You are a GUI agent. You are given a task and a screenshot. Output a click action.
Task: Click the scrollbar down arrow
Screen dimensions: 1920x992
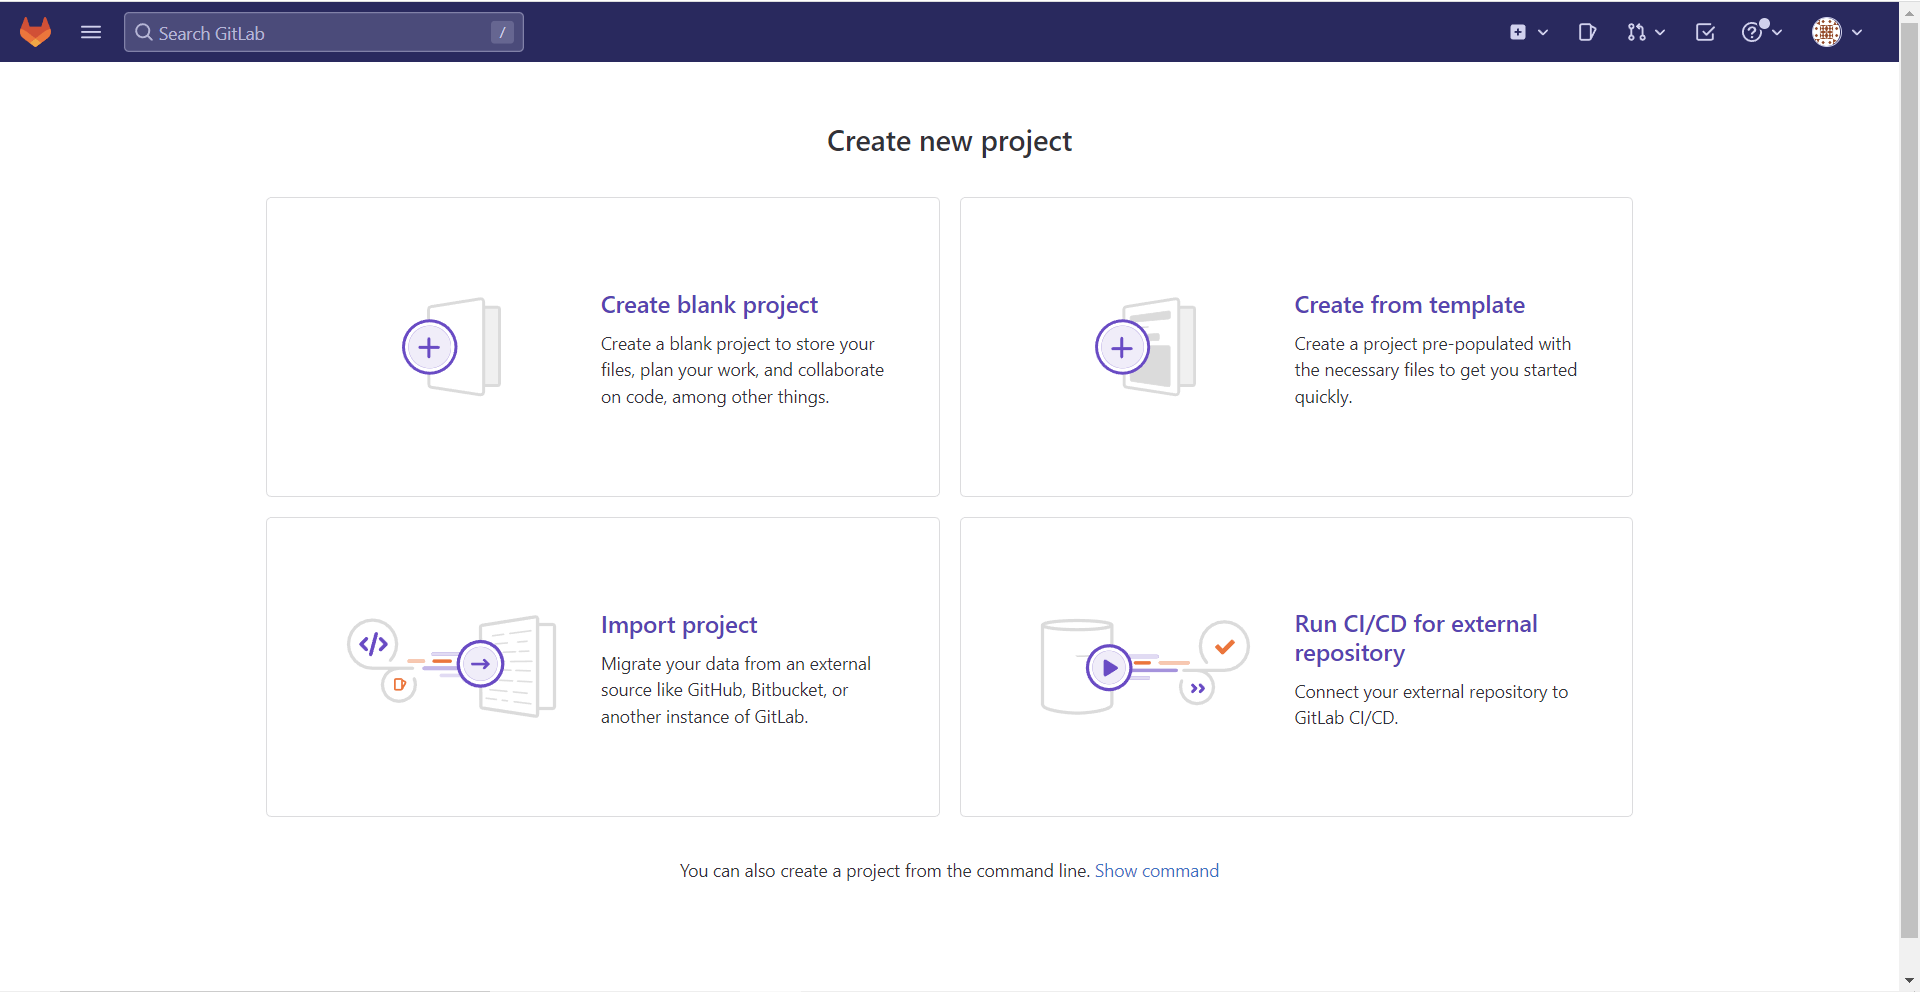(x=1909, y=981)
